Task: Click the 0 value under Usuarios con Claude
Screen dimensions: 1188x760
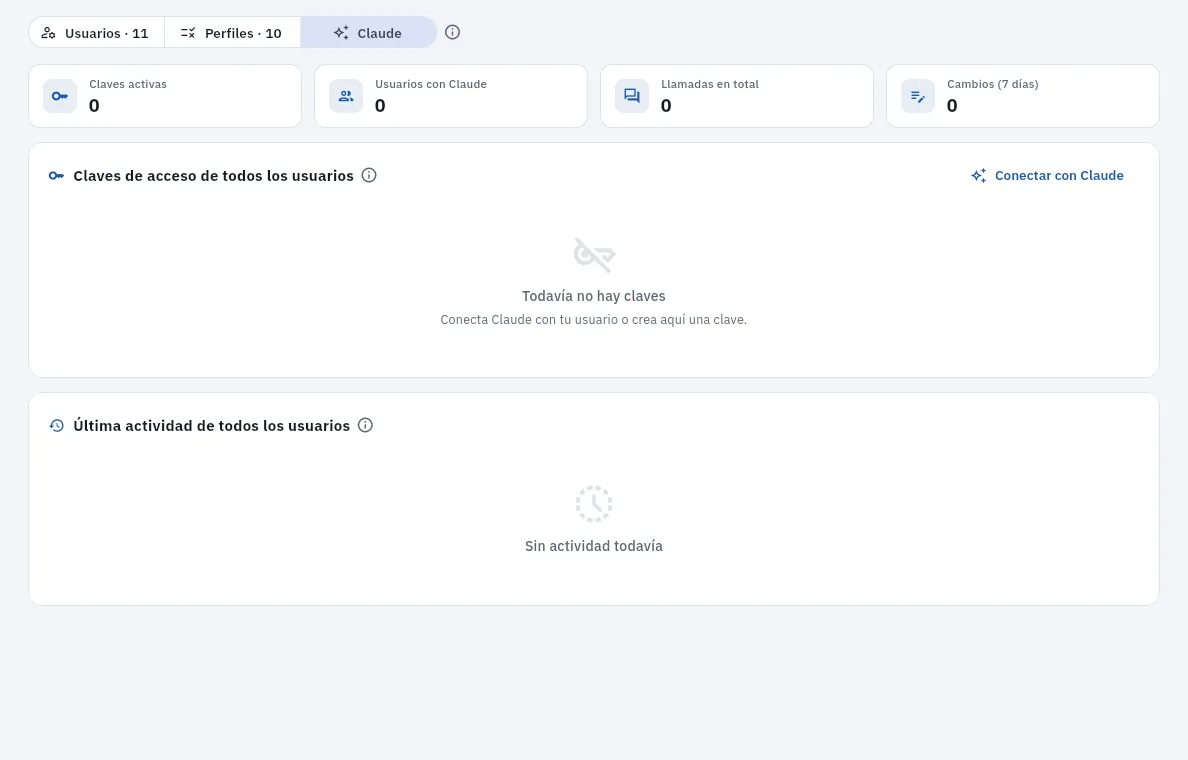Action: (380, 105)
